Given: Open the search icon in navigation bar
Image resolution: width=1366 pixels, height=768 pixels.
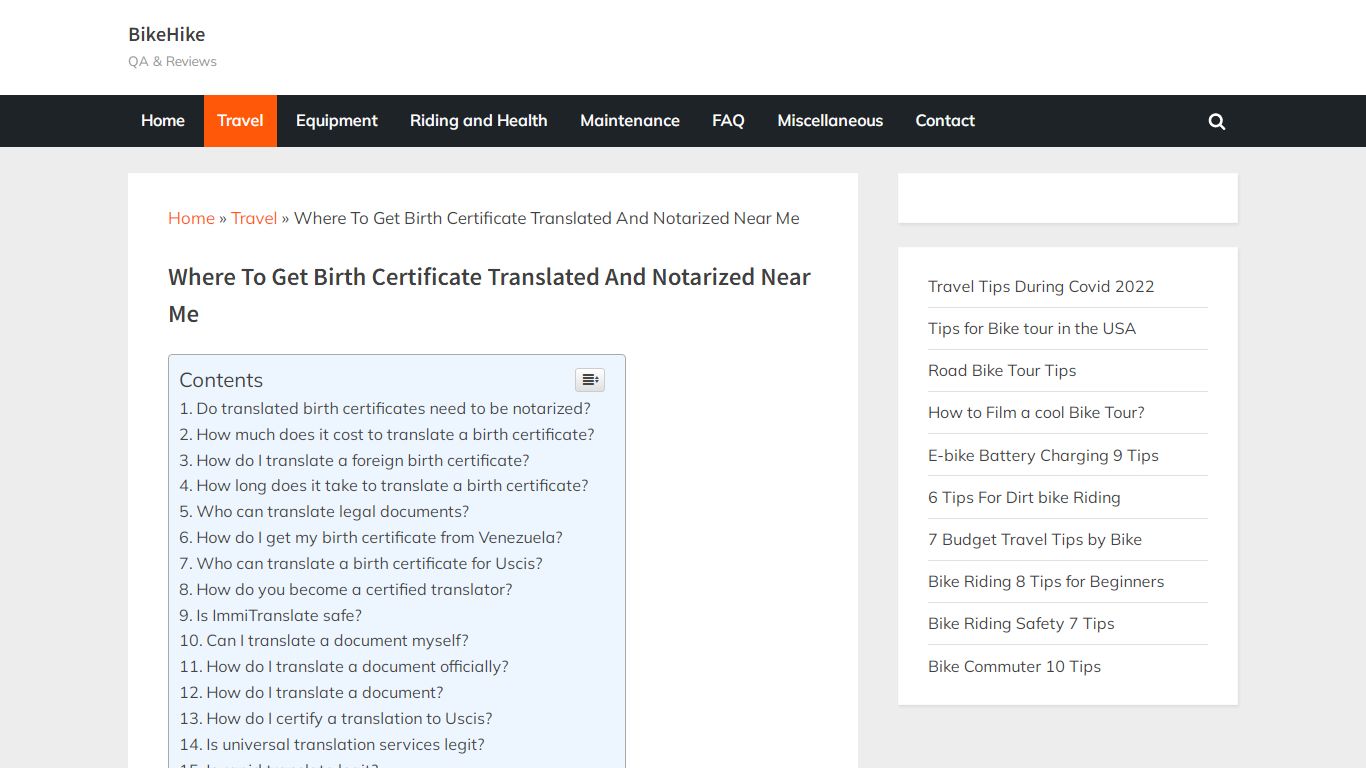Looking at the screenshot, I should 1216,121.
